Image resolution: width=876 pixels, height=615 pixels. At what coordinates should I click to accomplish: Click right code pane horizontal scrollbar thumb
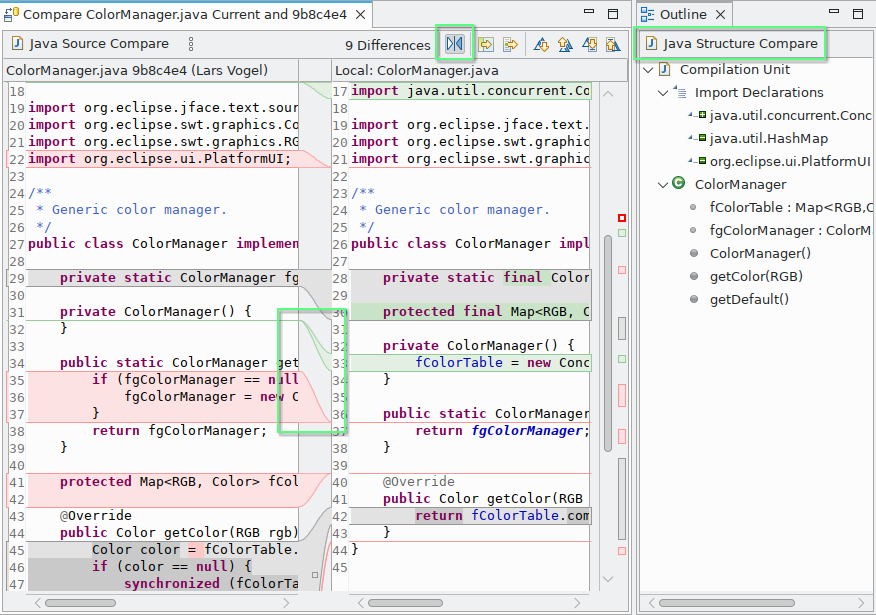tap(405, 603)
